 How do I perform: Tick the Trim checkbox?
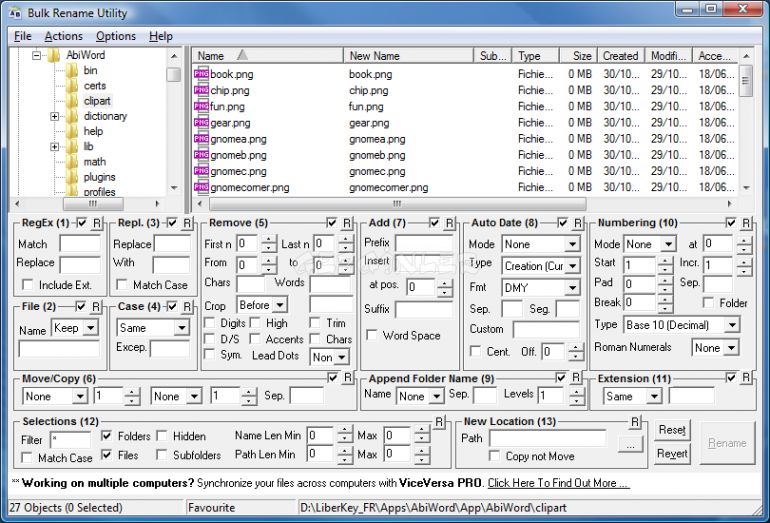pyautogui.click(x=315, y=323)
